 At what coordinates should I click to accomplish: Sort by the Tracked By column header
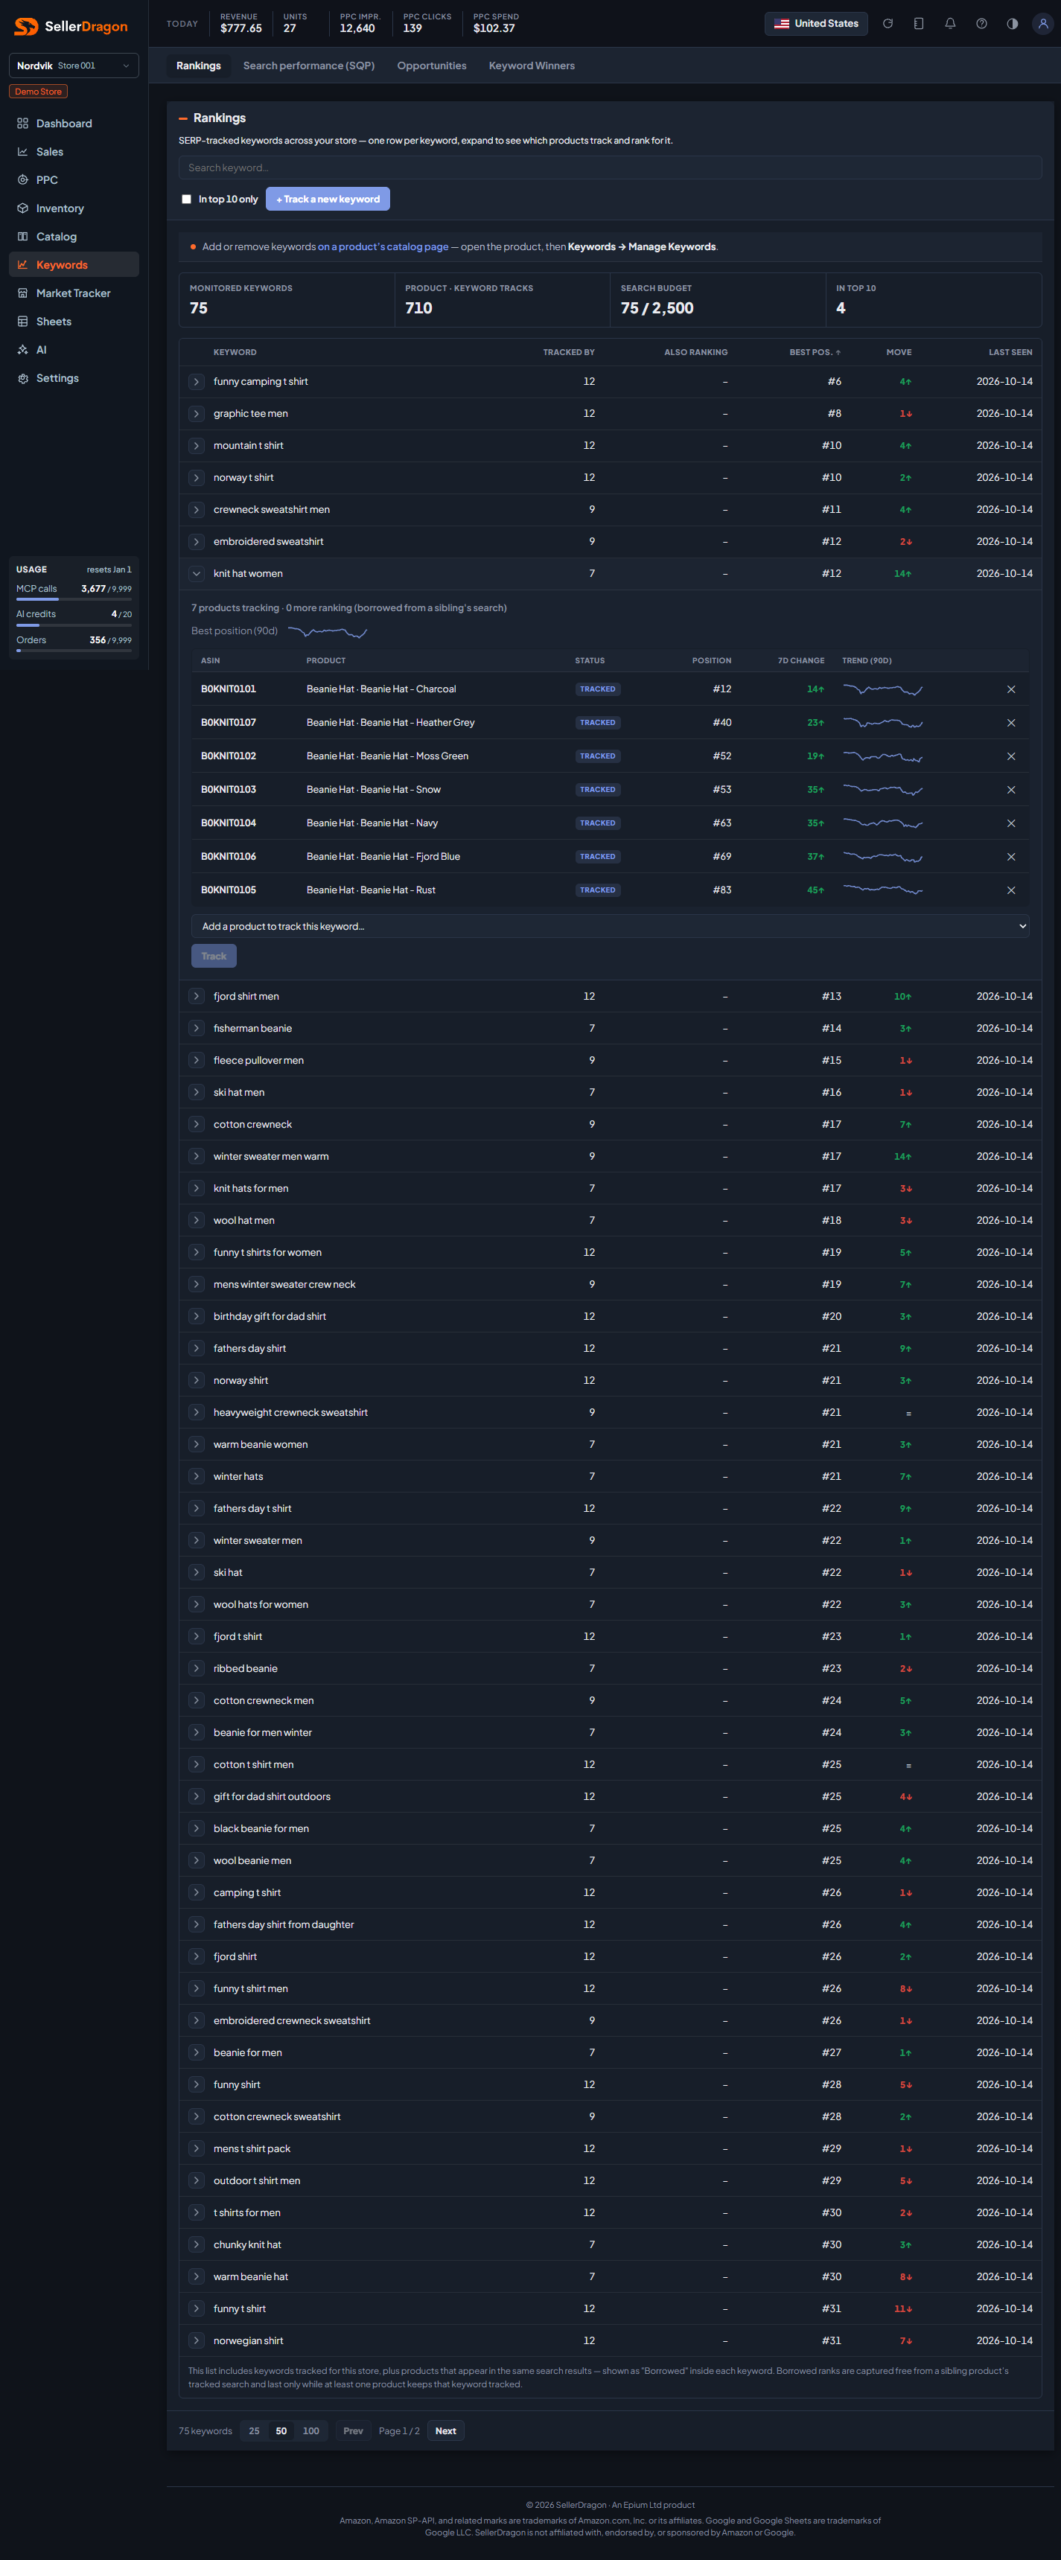tap(569, 352)
